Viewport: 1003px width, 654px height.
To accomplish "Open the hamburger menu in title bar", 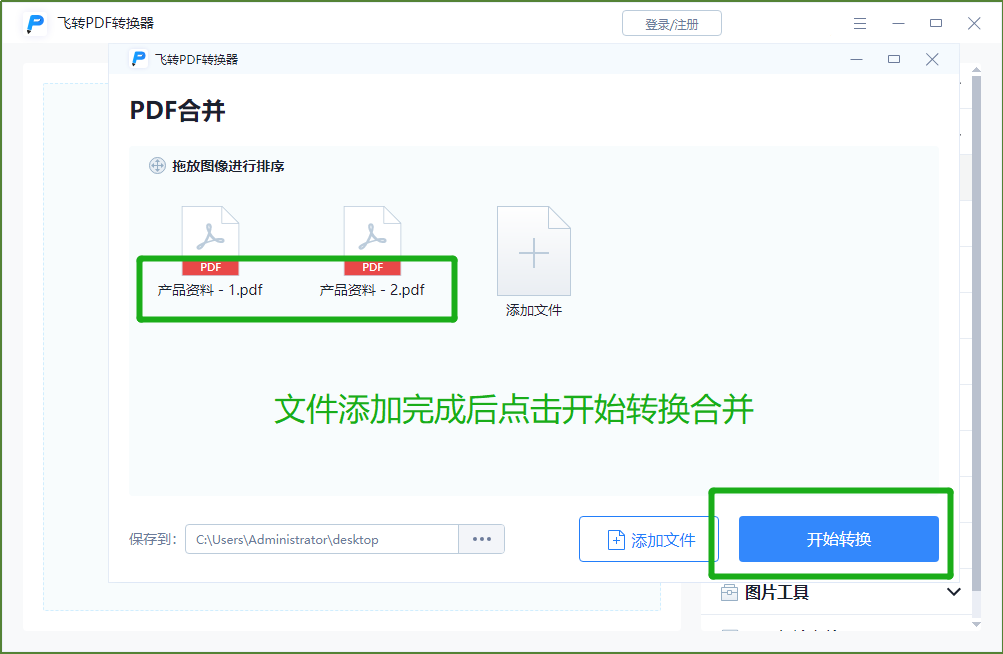I will point(860,23).
